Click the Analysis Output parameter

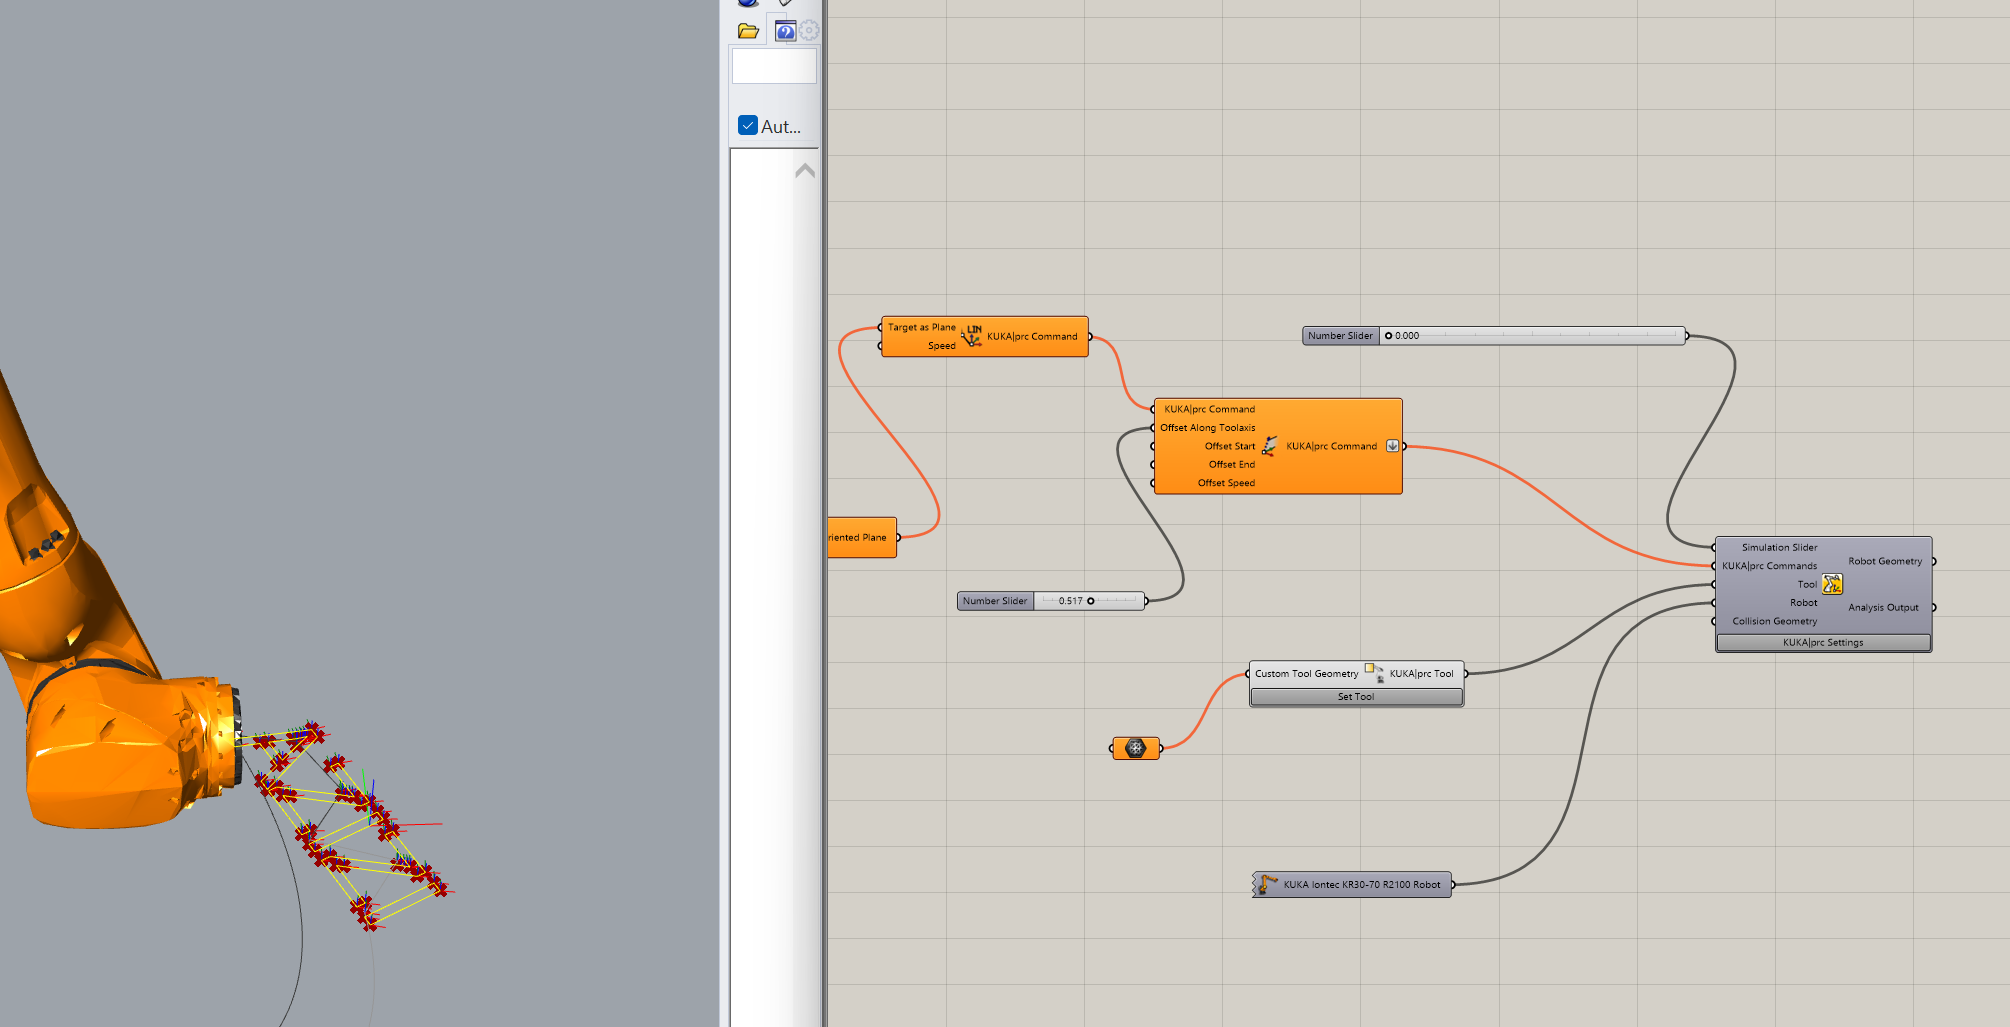[1883, 607]
